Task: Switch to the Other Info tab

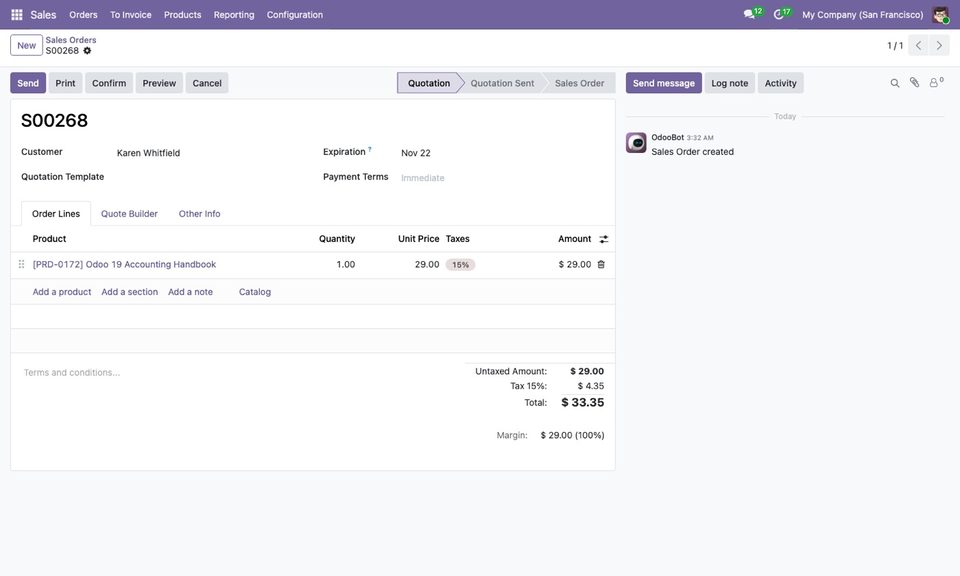Action: (200, 214)
